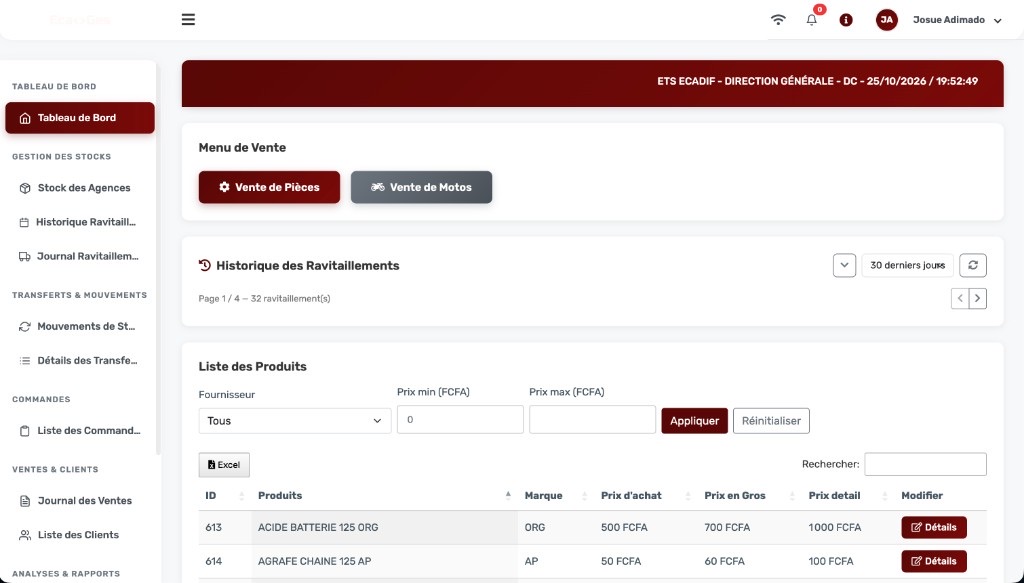
Task: Click the Vente de Pièces button
Action: click(269, 187)
